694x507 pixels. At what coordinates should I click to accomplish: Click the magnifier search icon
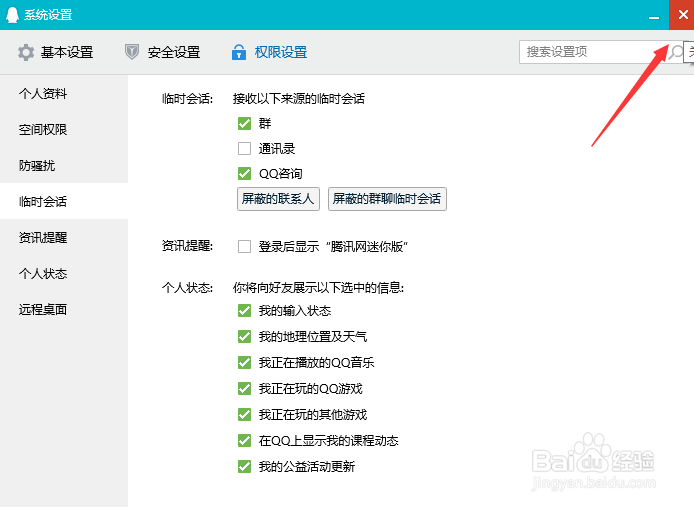tap(676, 52)
